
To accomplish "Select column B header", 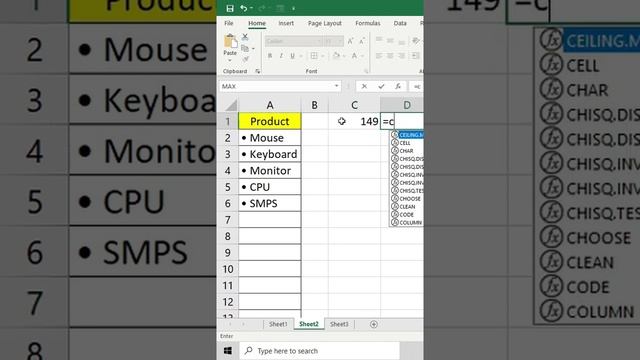I will tap(315, 105).
